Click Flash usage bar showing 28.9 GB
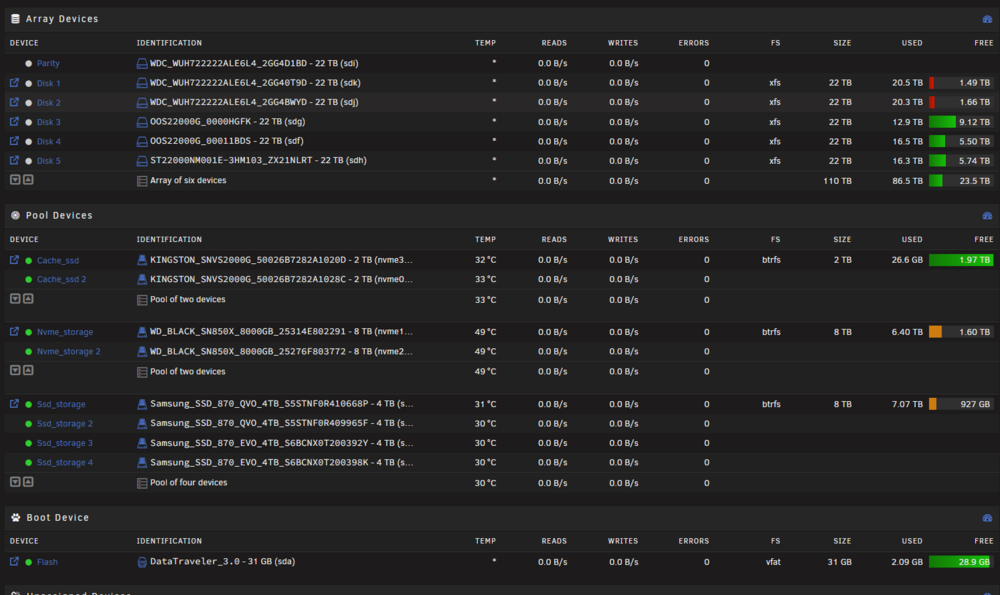Image resolution: width=1000 pixels, height=595 pixels. pyautogui.click(x=960, y=562)
